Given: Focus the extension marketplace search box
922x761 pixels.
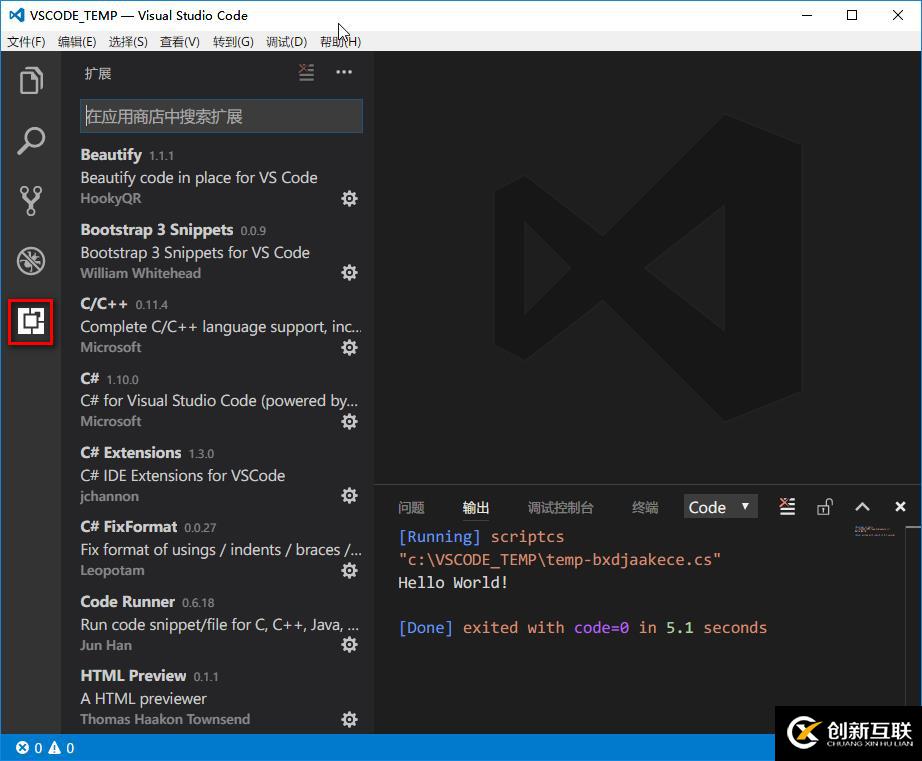Looking at the screenshot, I should pyautogui.click(x=221, y=116).
